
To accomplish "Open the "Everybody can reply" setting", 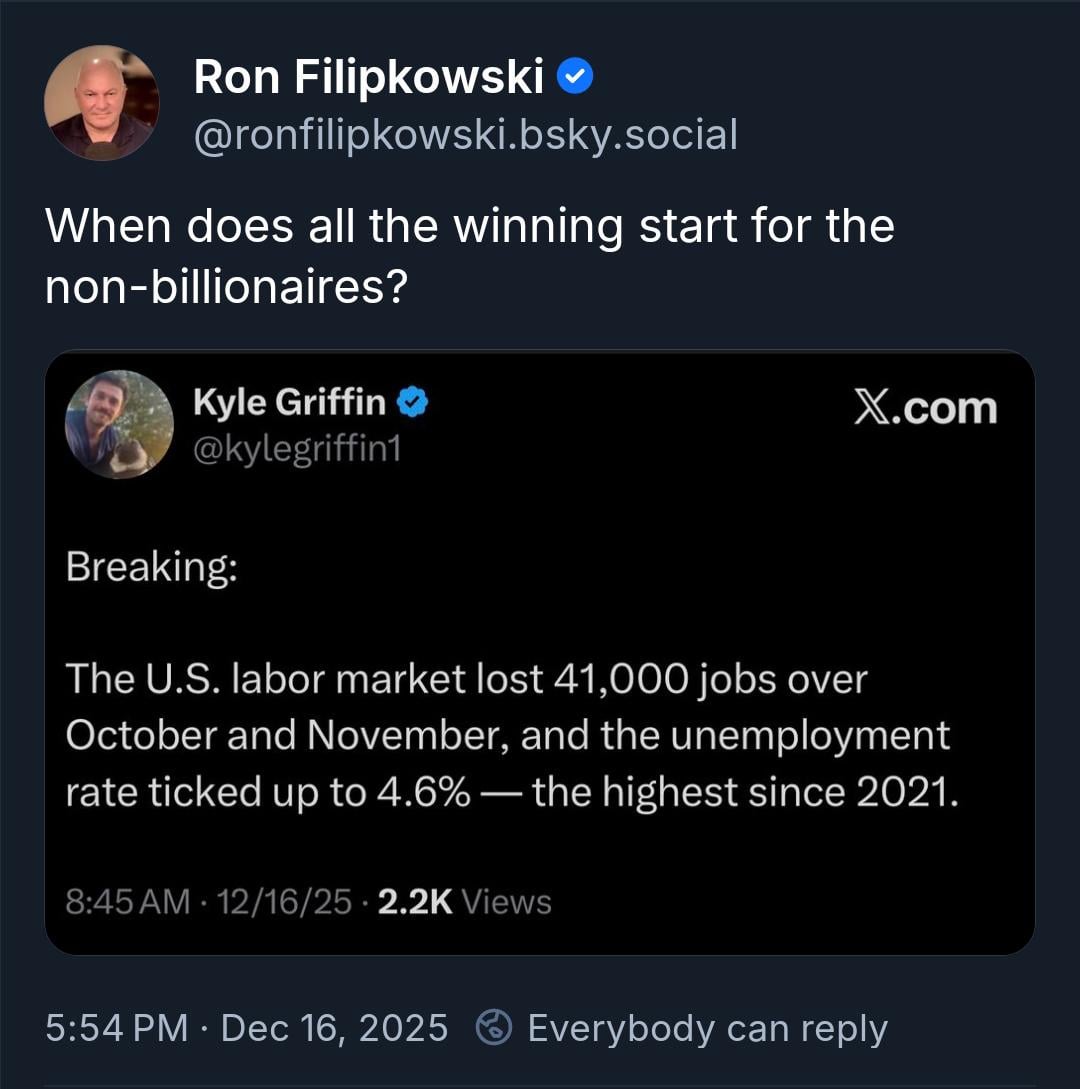I will point(707,1028).
